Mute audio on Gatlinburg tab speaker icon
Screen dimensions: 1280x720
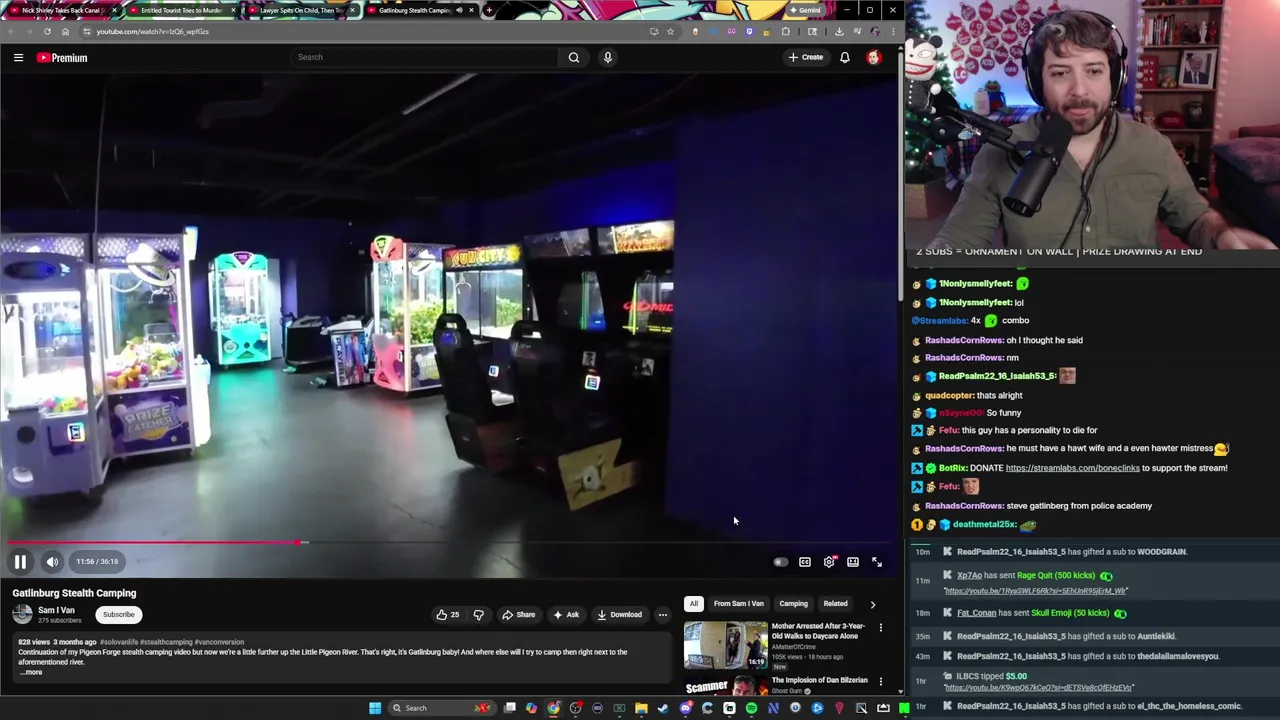click(459, 10)
